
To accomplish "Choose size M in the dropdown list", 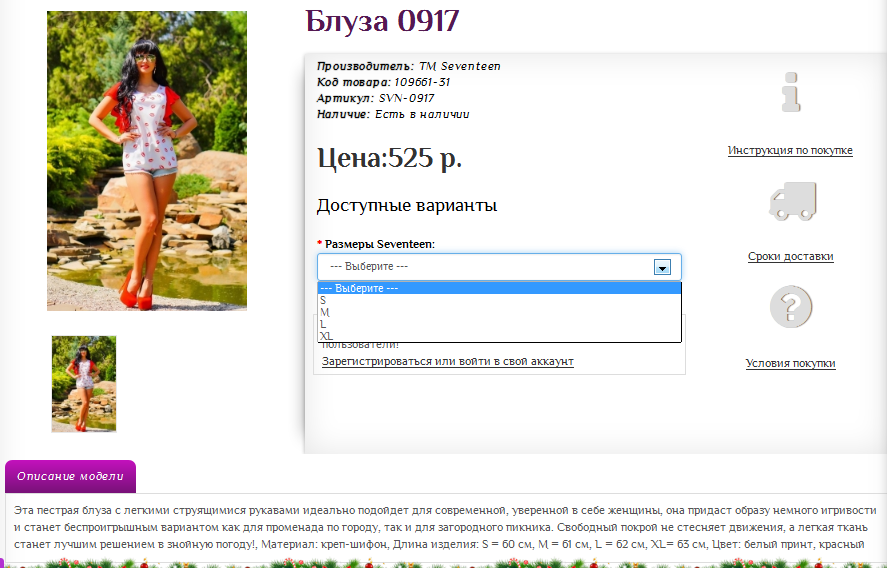I will point(499,312).
